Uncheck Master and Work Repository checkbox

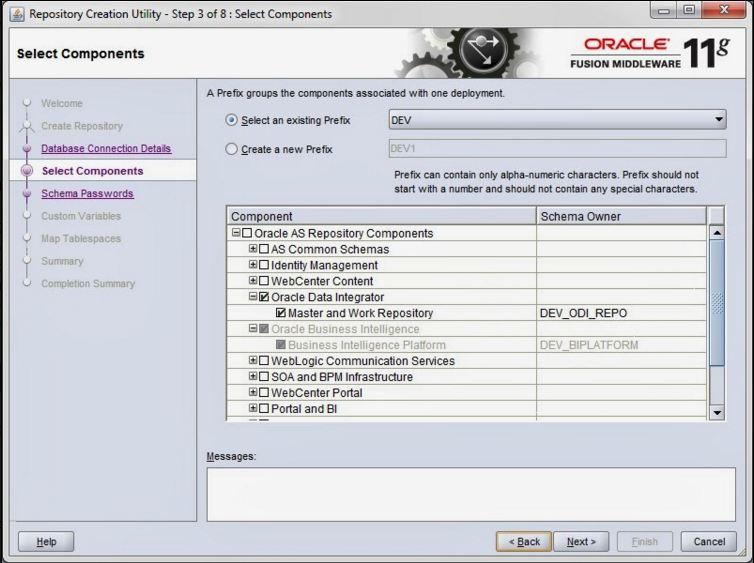coord(281,313)
